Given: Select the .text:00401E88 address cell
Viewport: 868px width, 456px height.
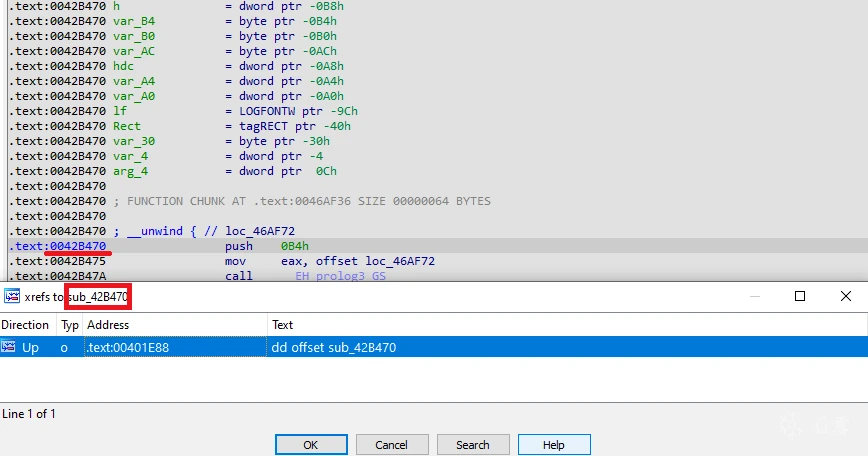Looking at the screenshot, I should [175, 347].
